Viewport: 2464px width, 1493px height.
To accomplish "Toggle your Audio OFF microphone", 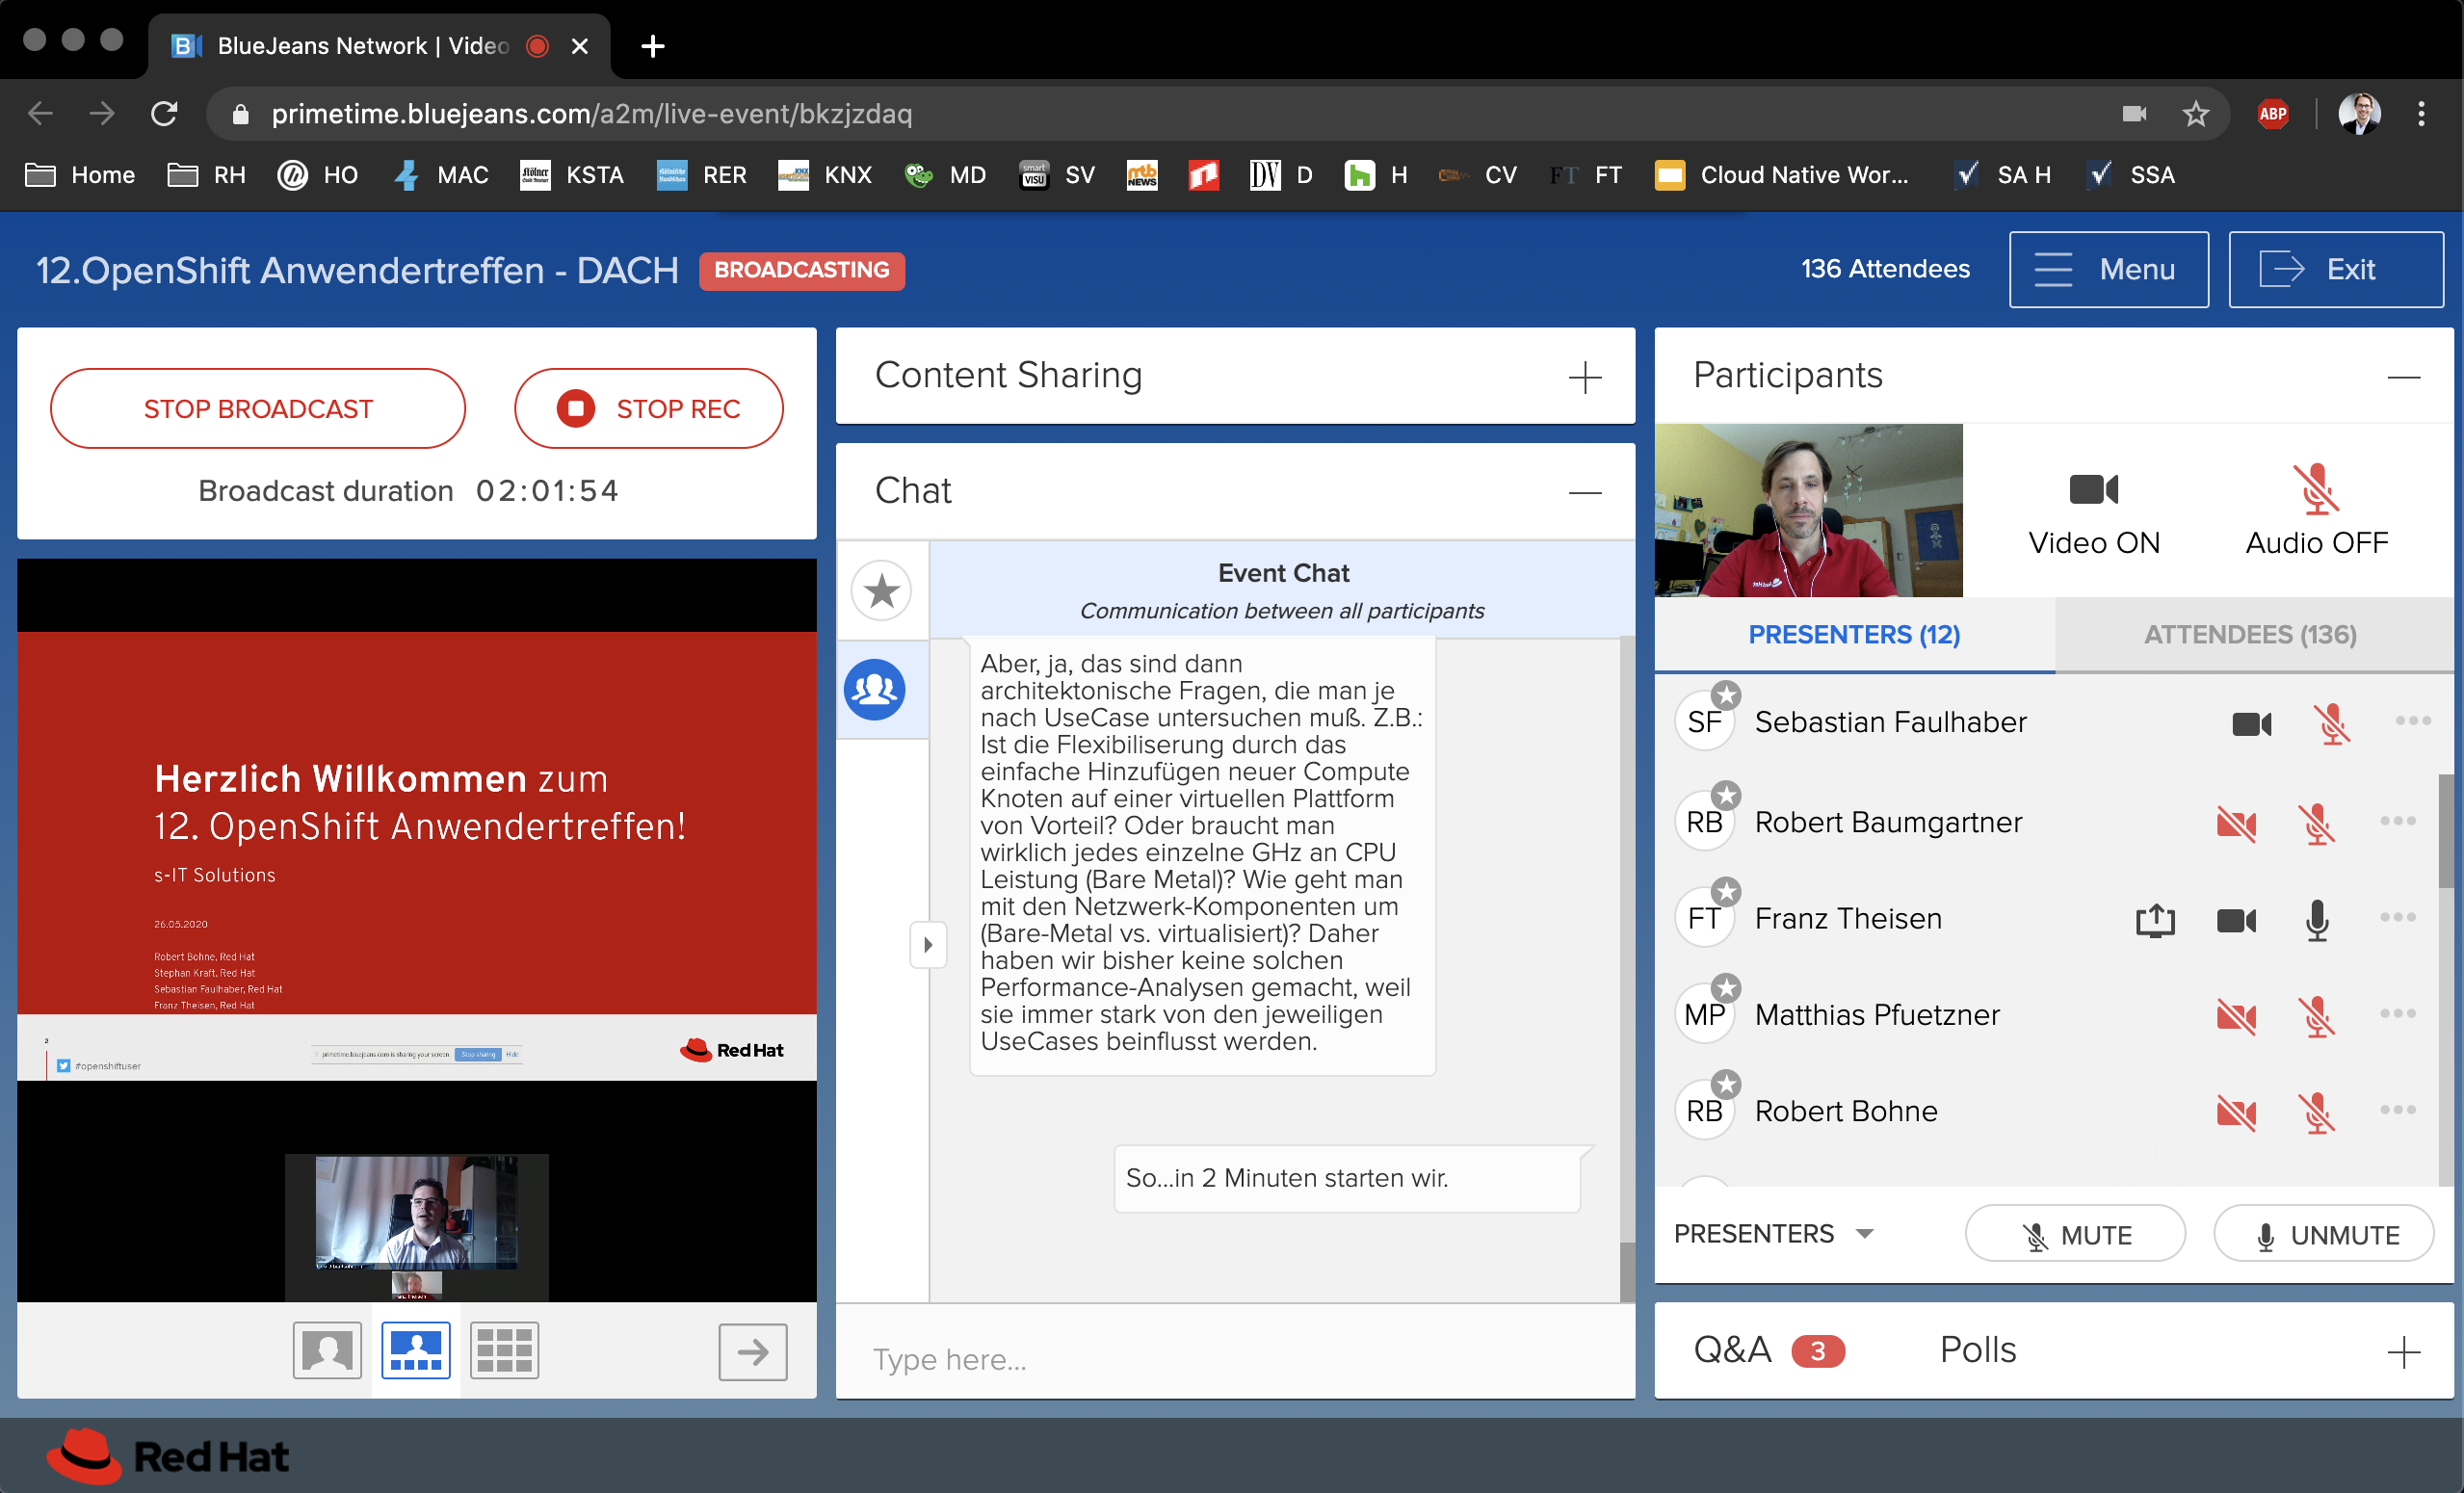I will click(x=2317, y=511).
